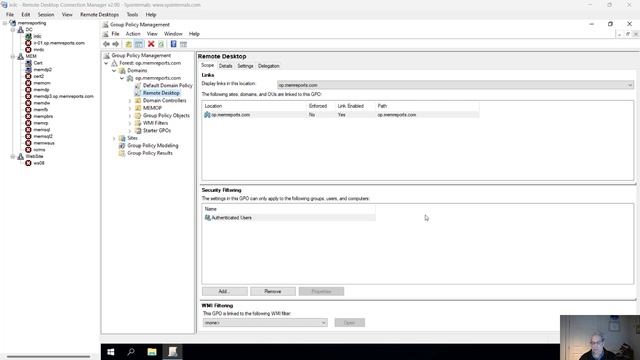Viewport: 640px width, 360px height.
Task: Click the red disconnected icon beside memsql2
Action: pos(28,136)
